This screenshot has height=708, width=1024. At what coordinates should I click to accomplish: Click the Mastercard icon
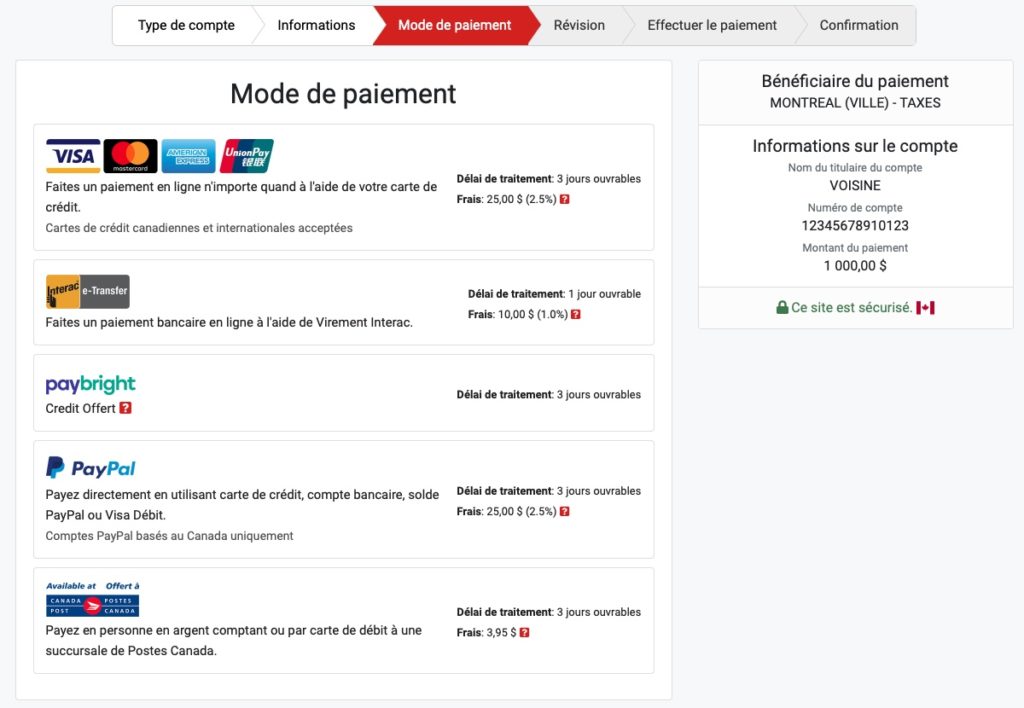pos(130,155)
